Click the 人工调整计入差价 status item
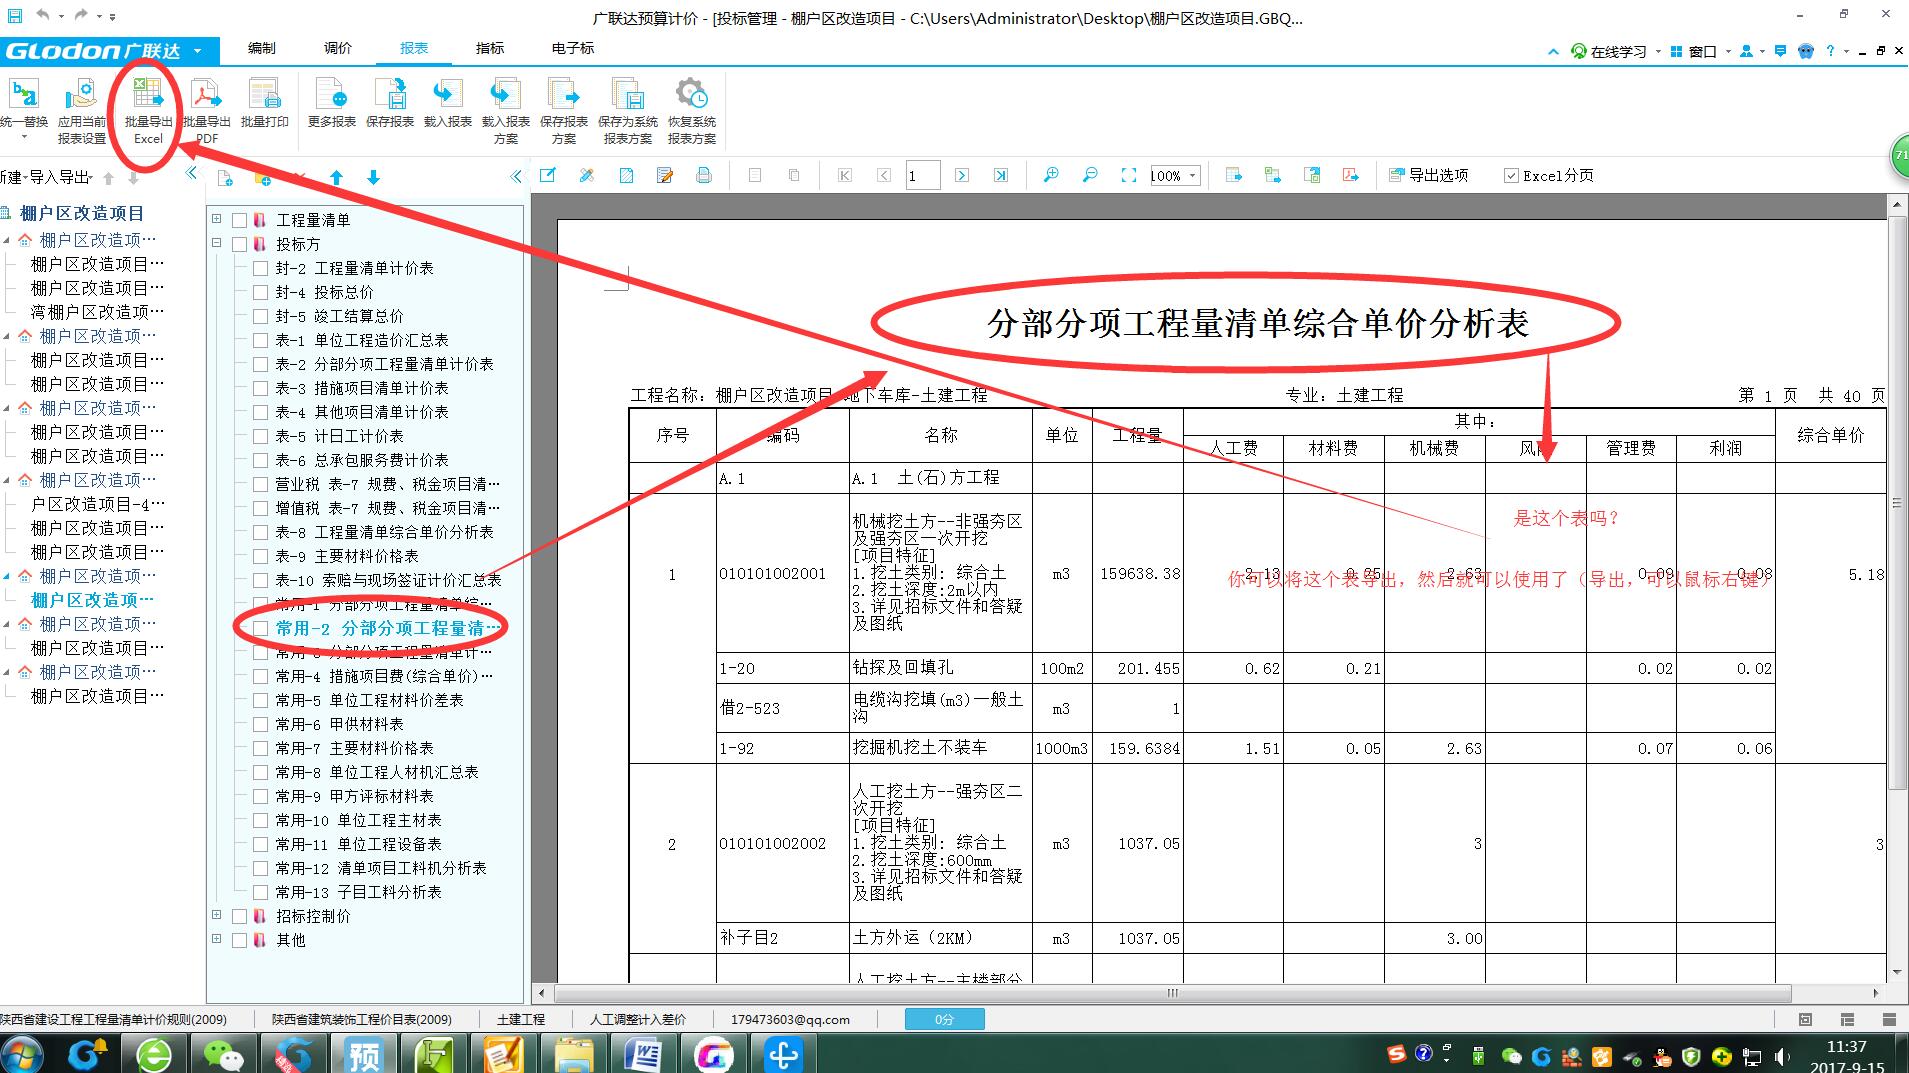This screenshot has height=1073, width=1909. coord(637,1019)
